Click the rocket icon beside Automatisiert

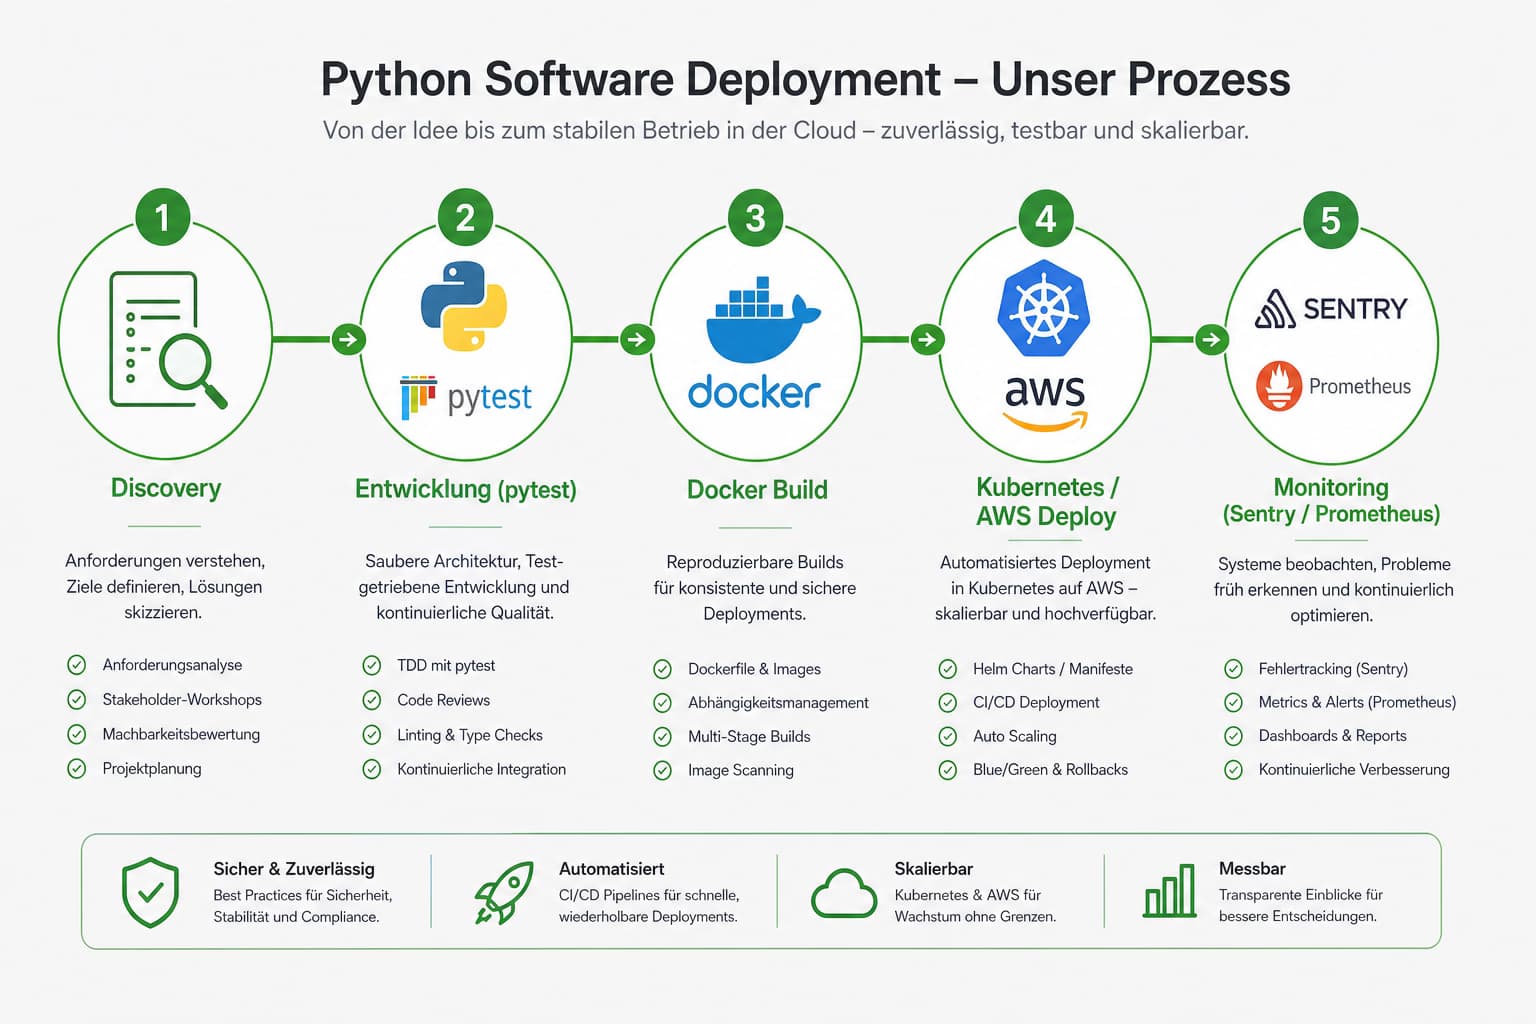(503, 892)
